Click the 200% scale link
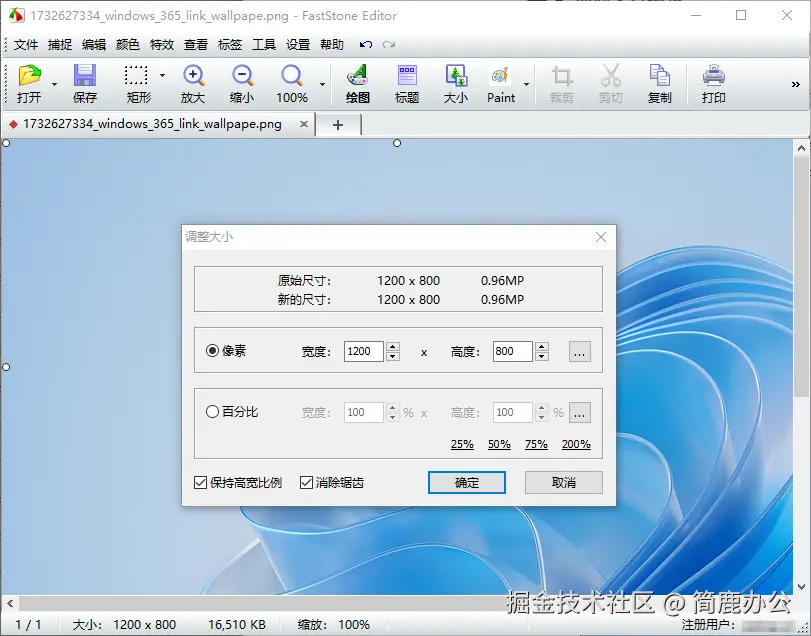This screenshot has width=811, height=636. click(x=576, y=444)
